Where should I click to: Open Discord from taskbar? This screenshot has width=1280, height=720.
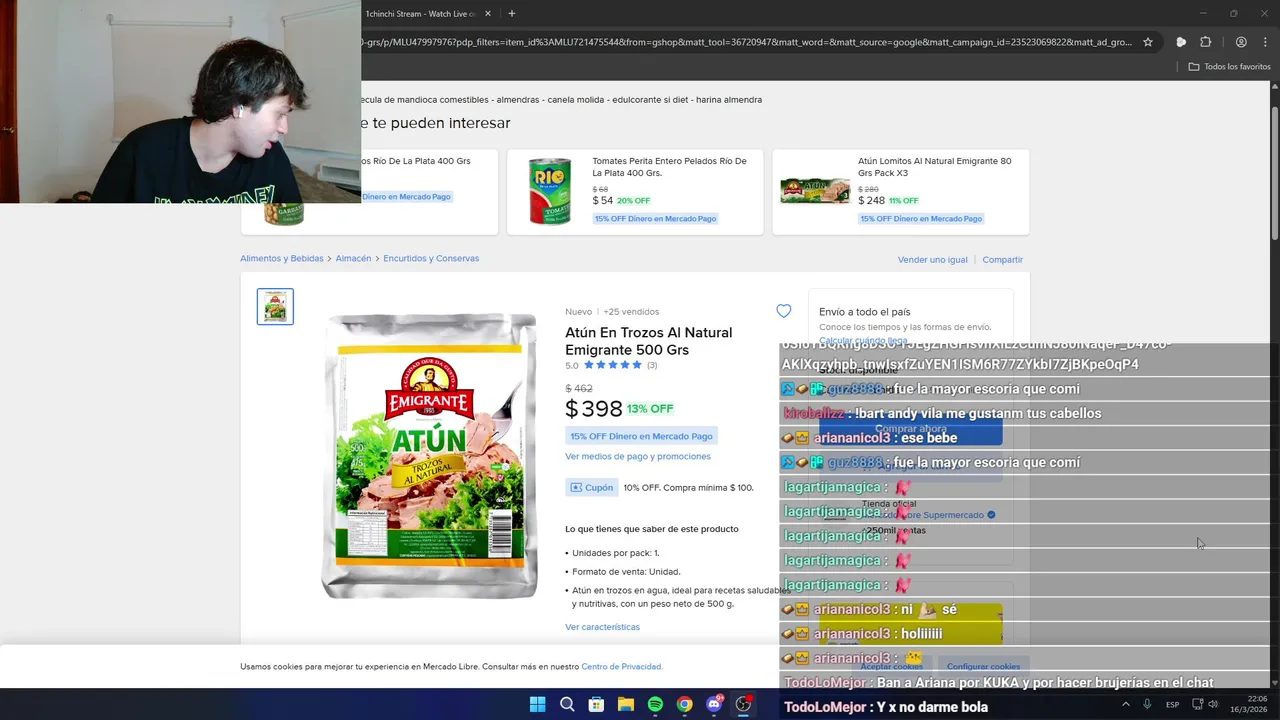click(x=714, y=704)
